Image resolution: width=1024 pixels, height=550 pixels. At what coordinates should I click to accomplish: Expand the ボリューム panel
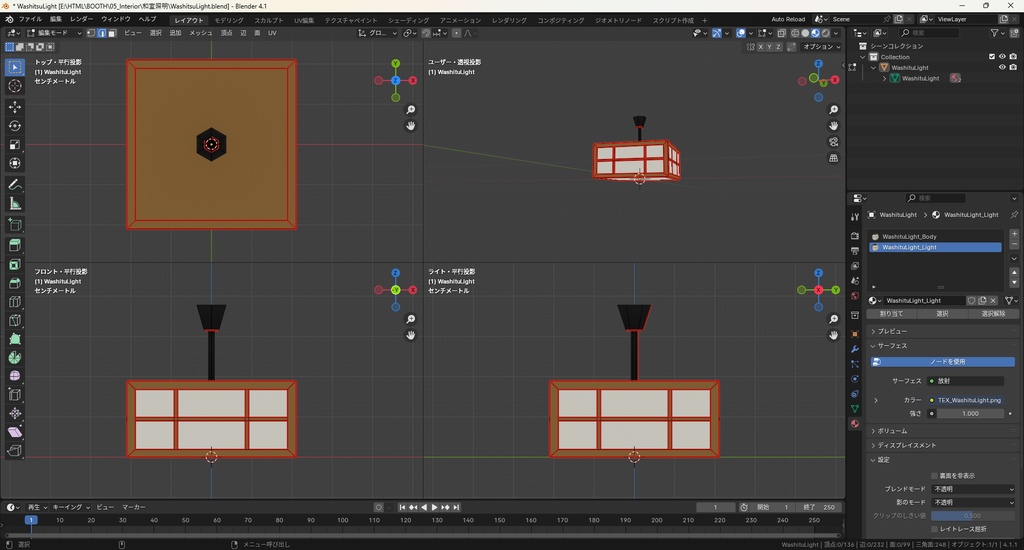point(892,431)
